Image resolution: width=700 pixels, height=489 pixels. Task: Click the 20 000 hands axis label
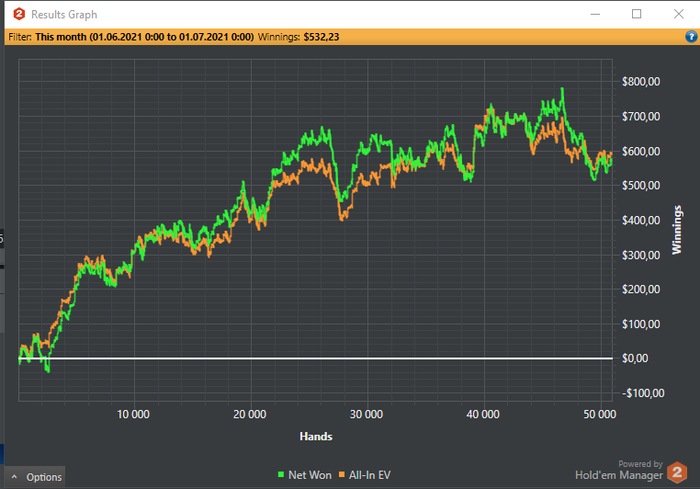click(250, 414)
